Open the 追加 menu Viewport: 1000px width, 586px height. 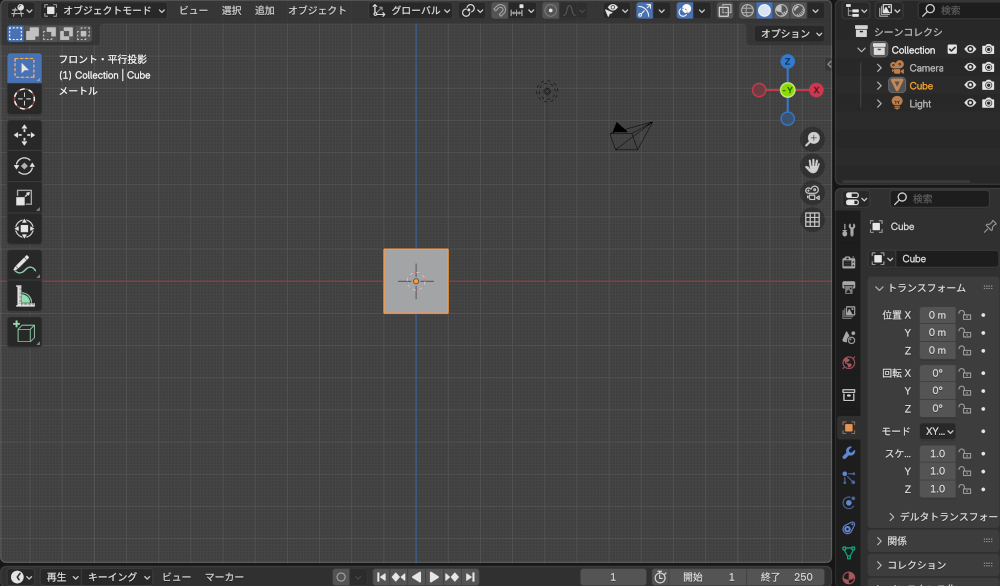tap(264, 10)
